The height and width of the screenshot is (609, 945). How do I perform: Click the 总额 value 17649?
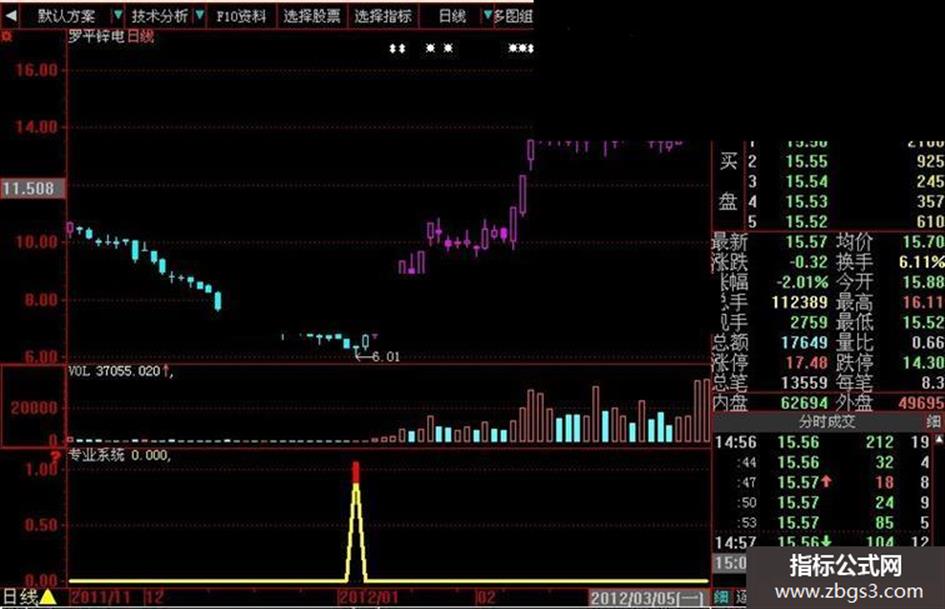[805, 342]
